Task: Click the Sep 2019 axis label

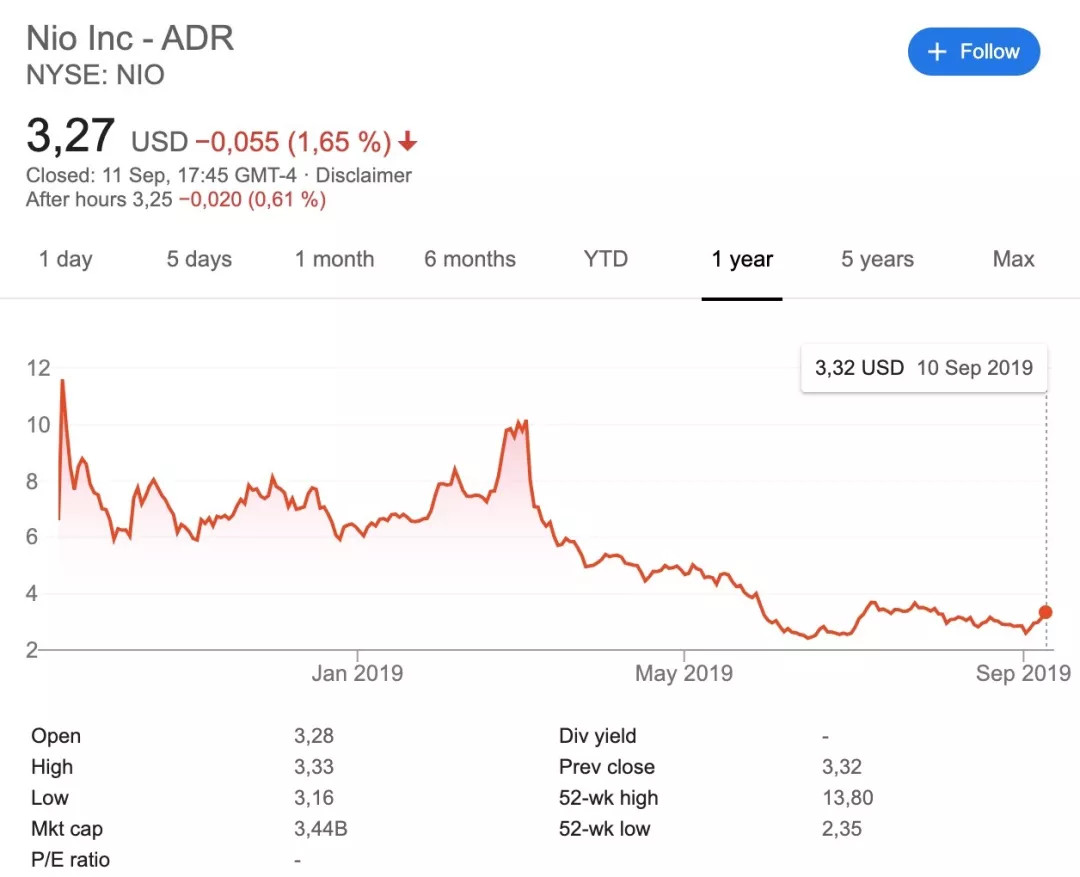Action: tap(1024, 673)
